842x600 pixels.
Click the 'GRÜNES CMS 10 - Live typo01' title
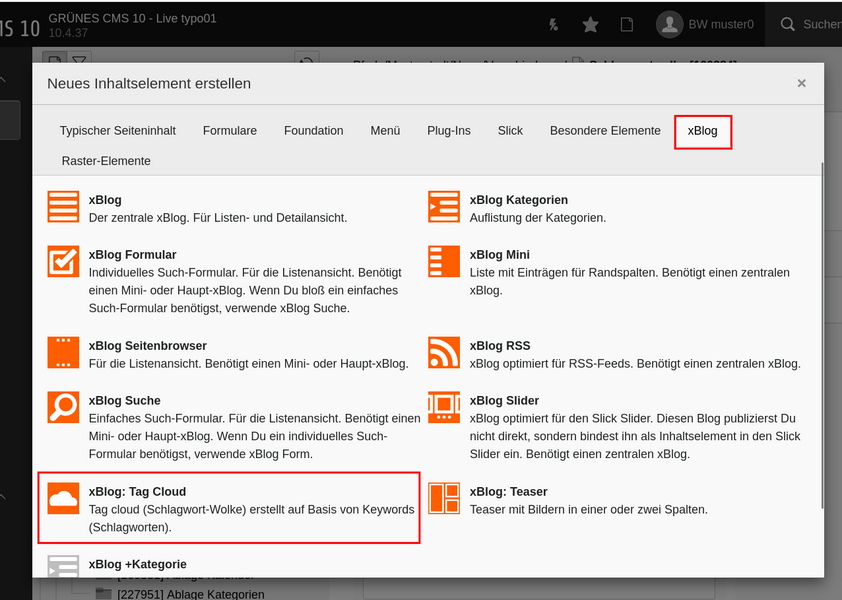pos(133,18)
